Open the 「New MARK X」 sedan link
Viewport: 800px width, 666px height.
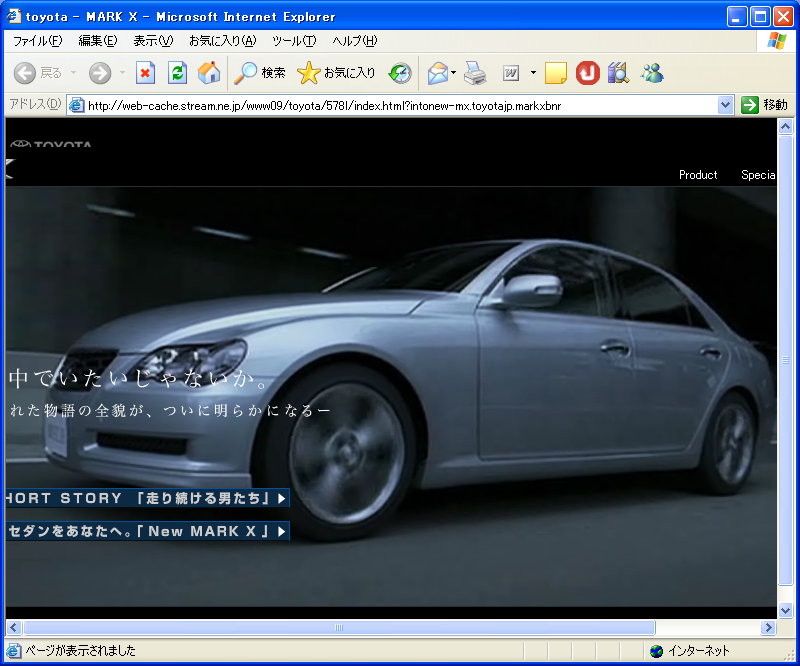(x=146, y=531)
